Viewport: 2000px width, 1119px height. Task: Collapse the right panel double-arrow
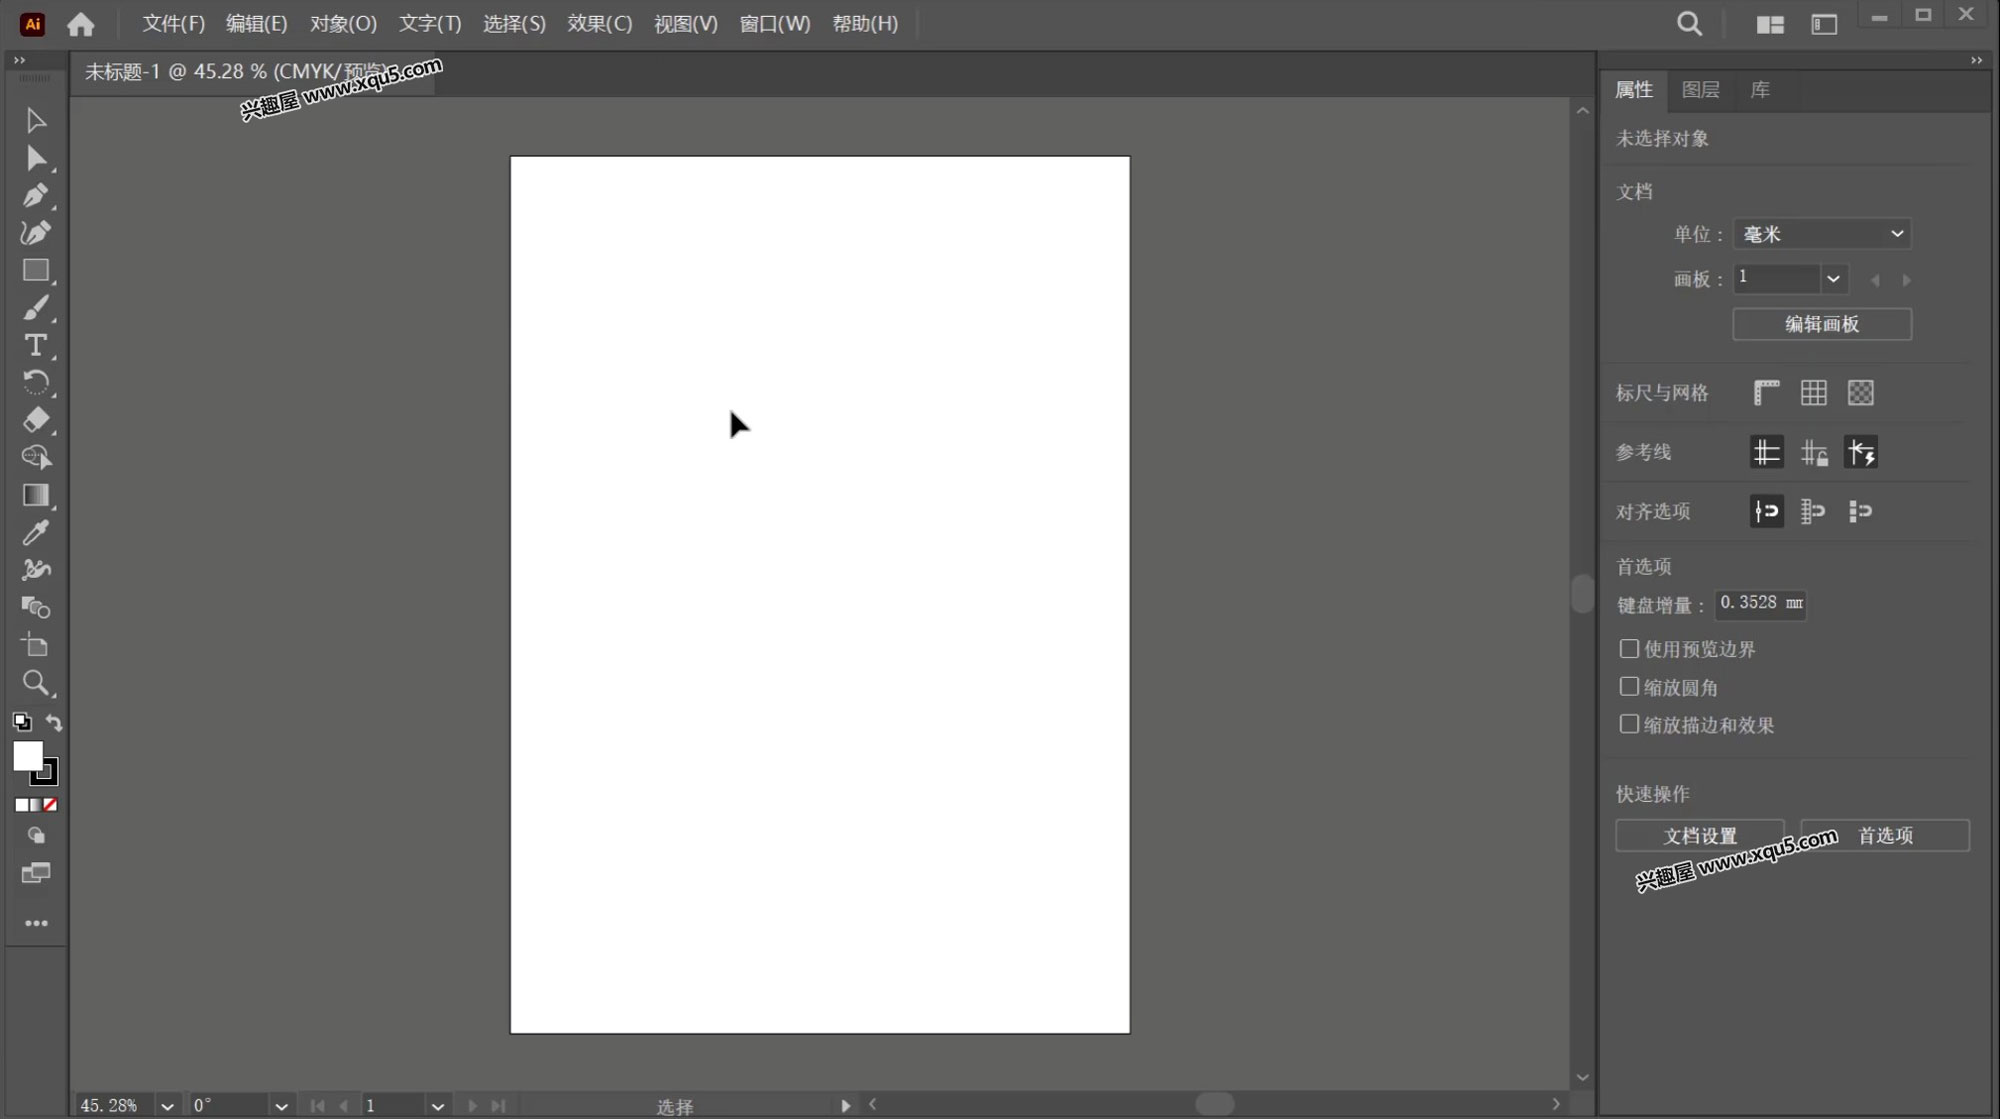coord(1976,61)
